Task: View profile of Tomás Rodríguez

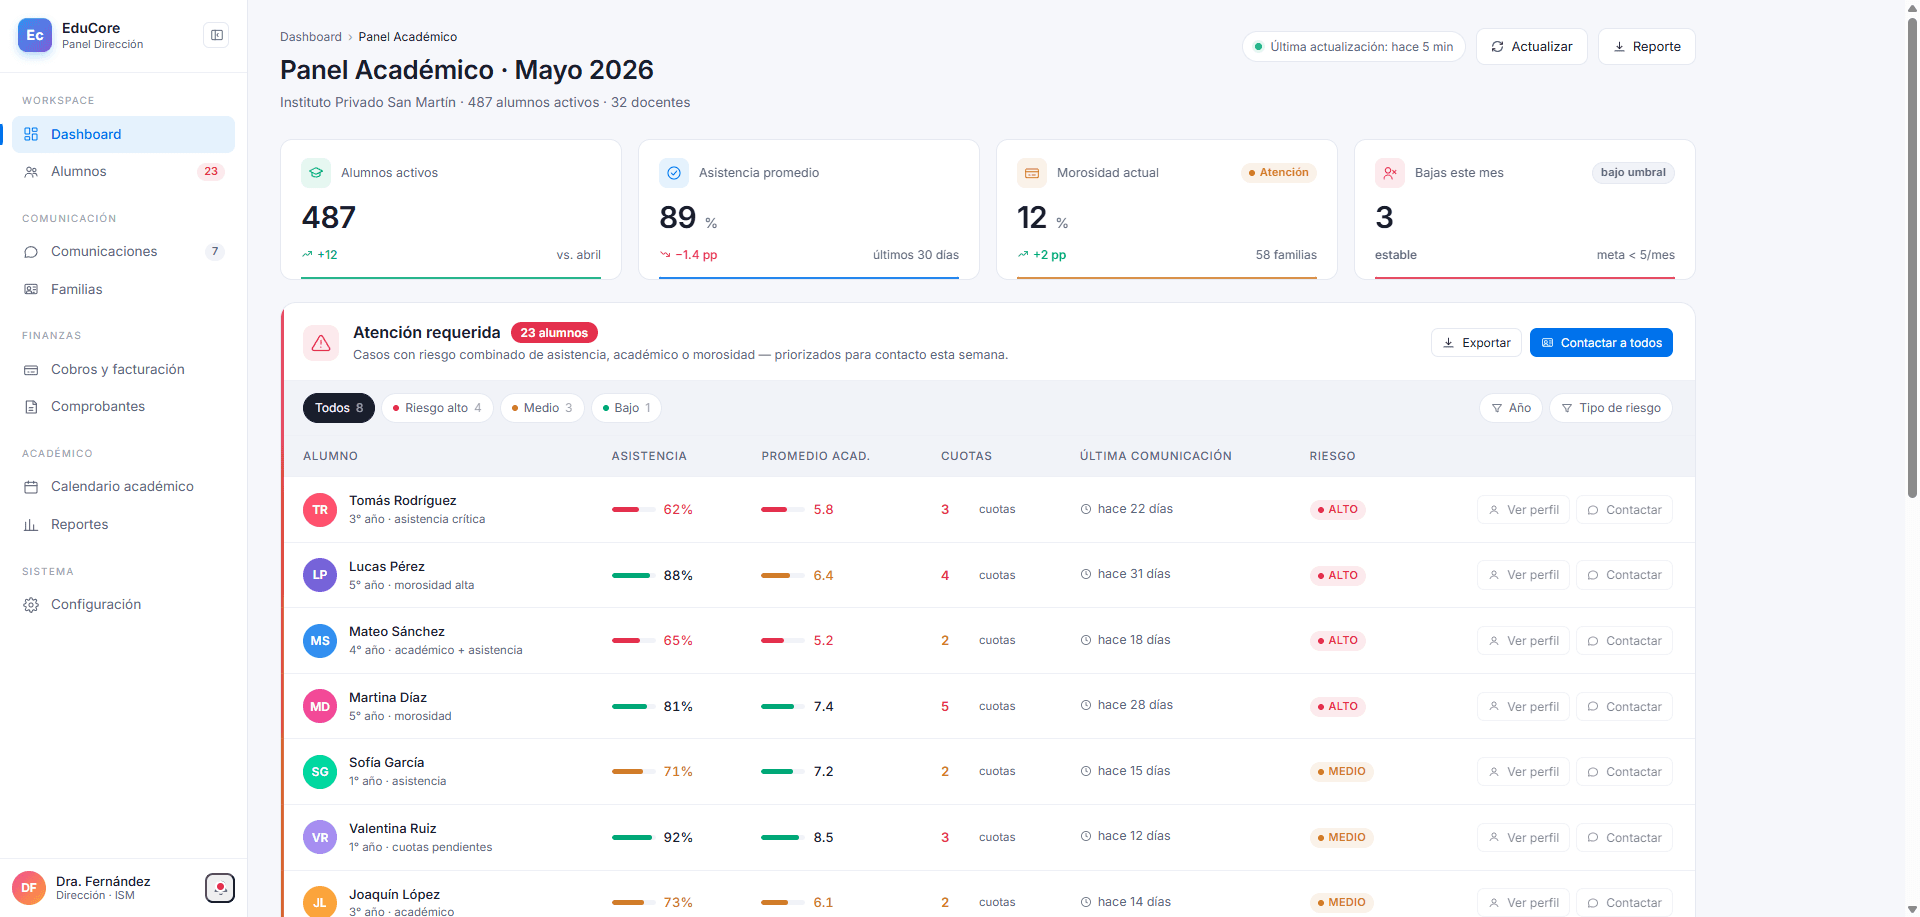Action: pyautogui.click(x=1524, y=510)
